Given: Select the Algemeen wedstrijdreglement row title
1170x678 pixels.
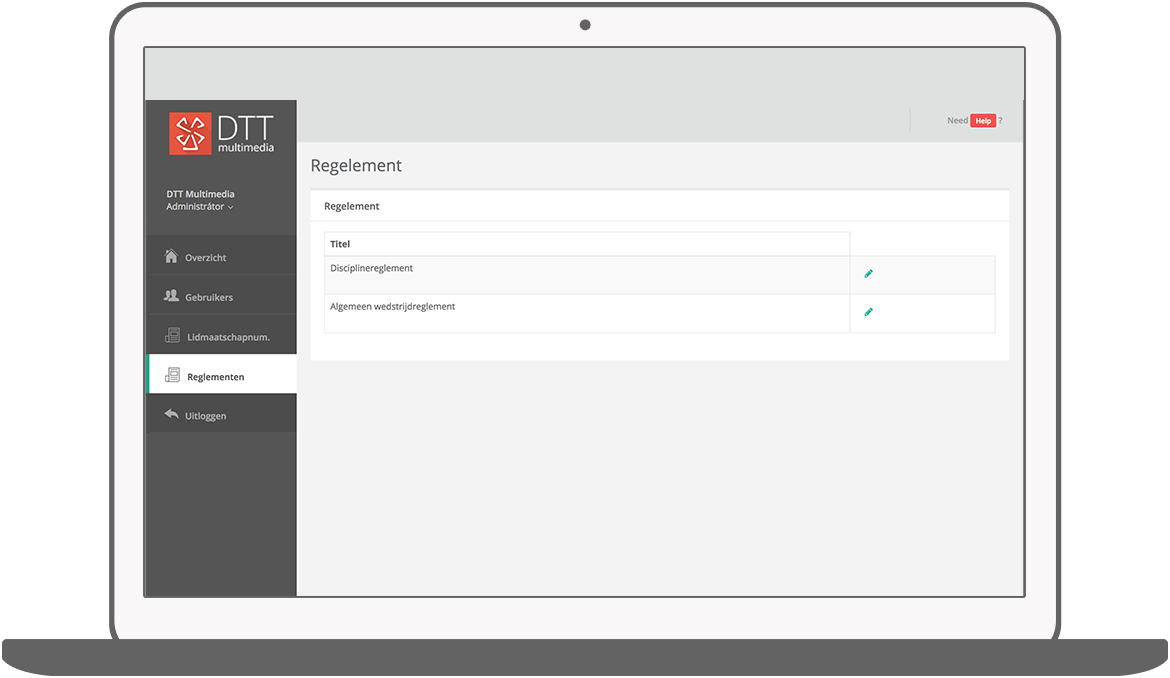Looking at the screenshot, I should [392, 307].
